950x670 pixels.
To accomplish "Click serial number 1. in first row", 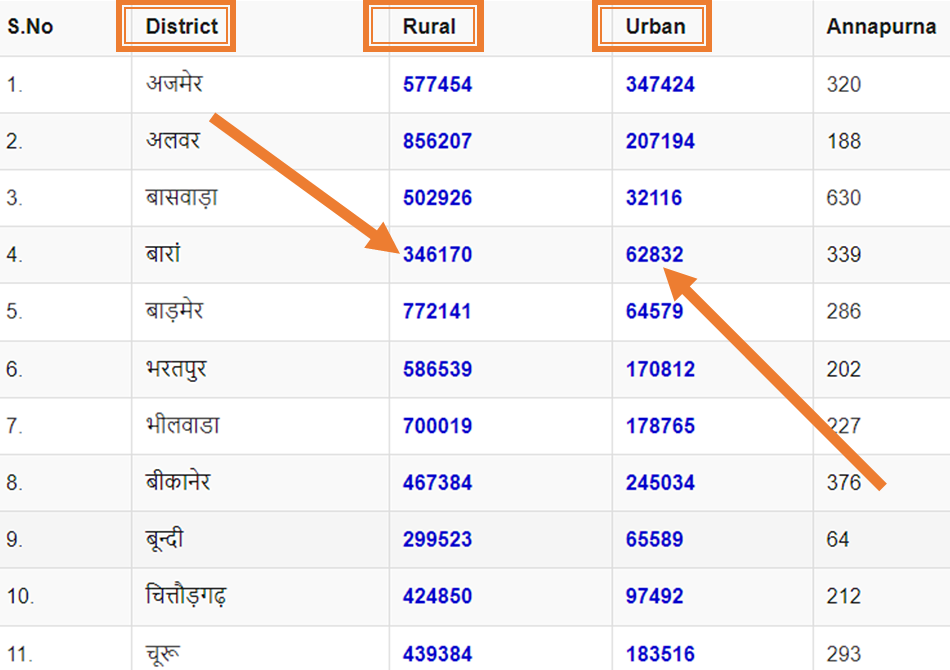I will point(15,84).
